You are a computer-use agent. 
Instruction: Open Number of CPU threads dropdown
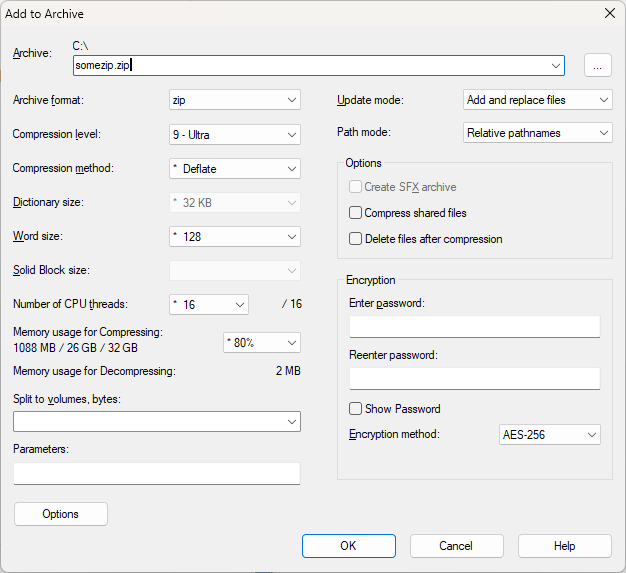[209, 304]
